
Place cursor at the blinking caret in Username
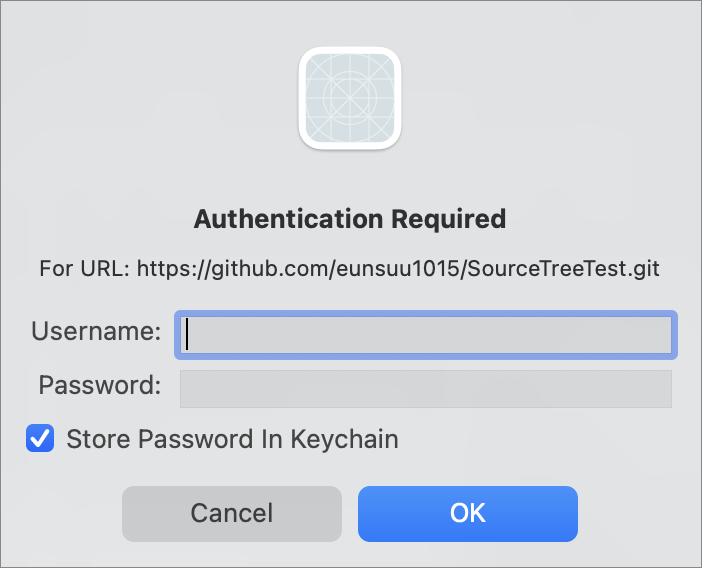tap(187, 334)
